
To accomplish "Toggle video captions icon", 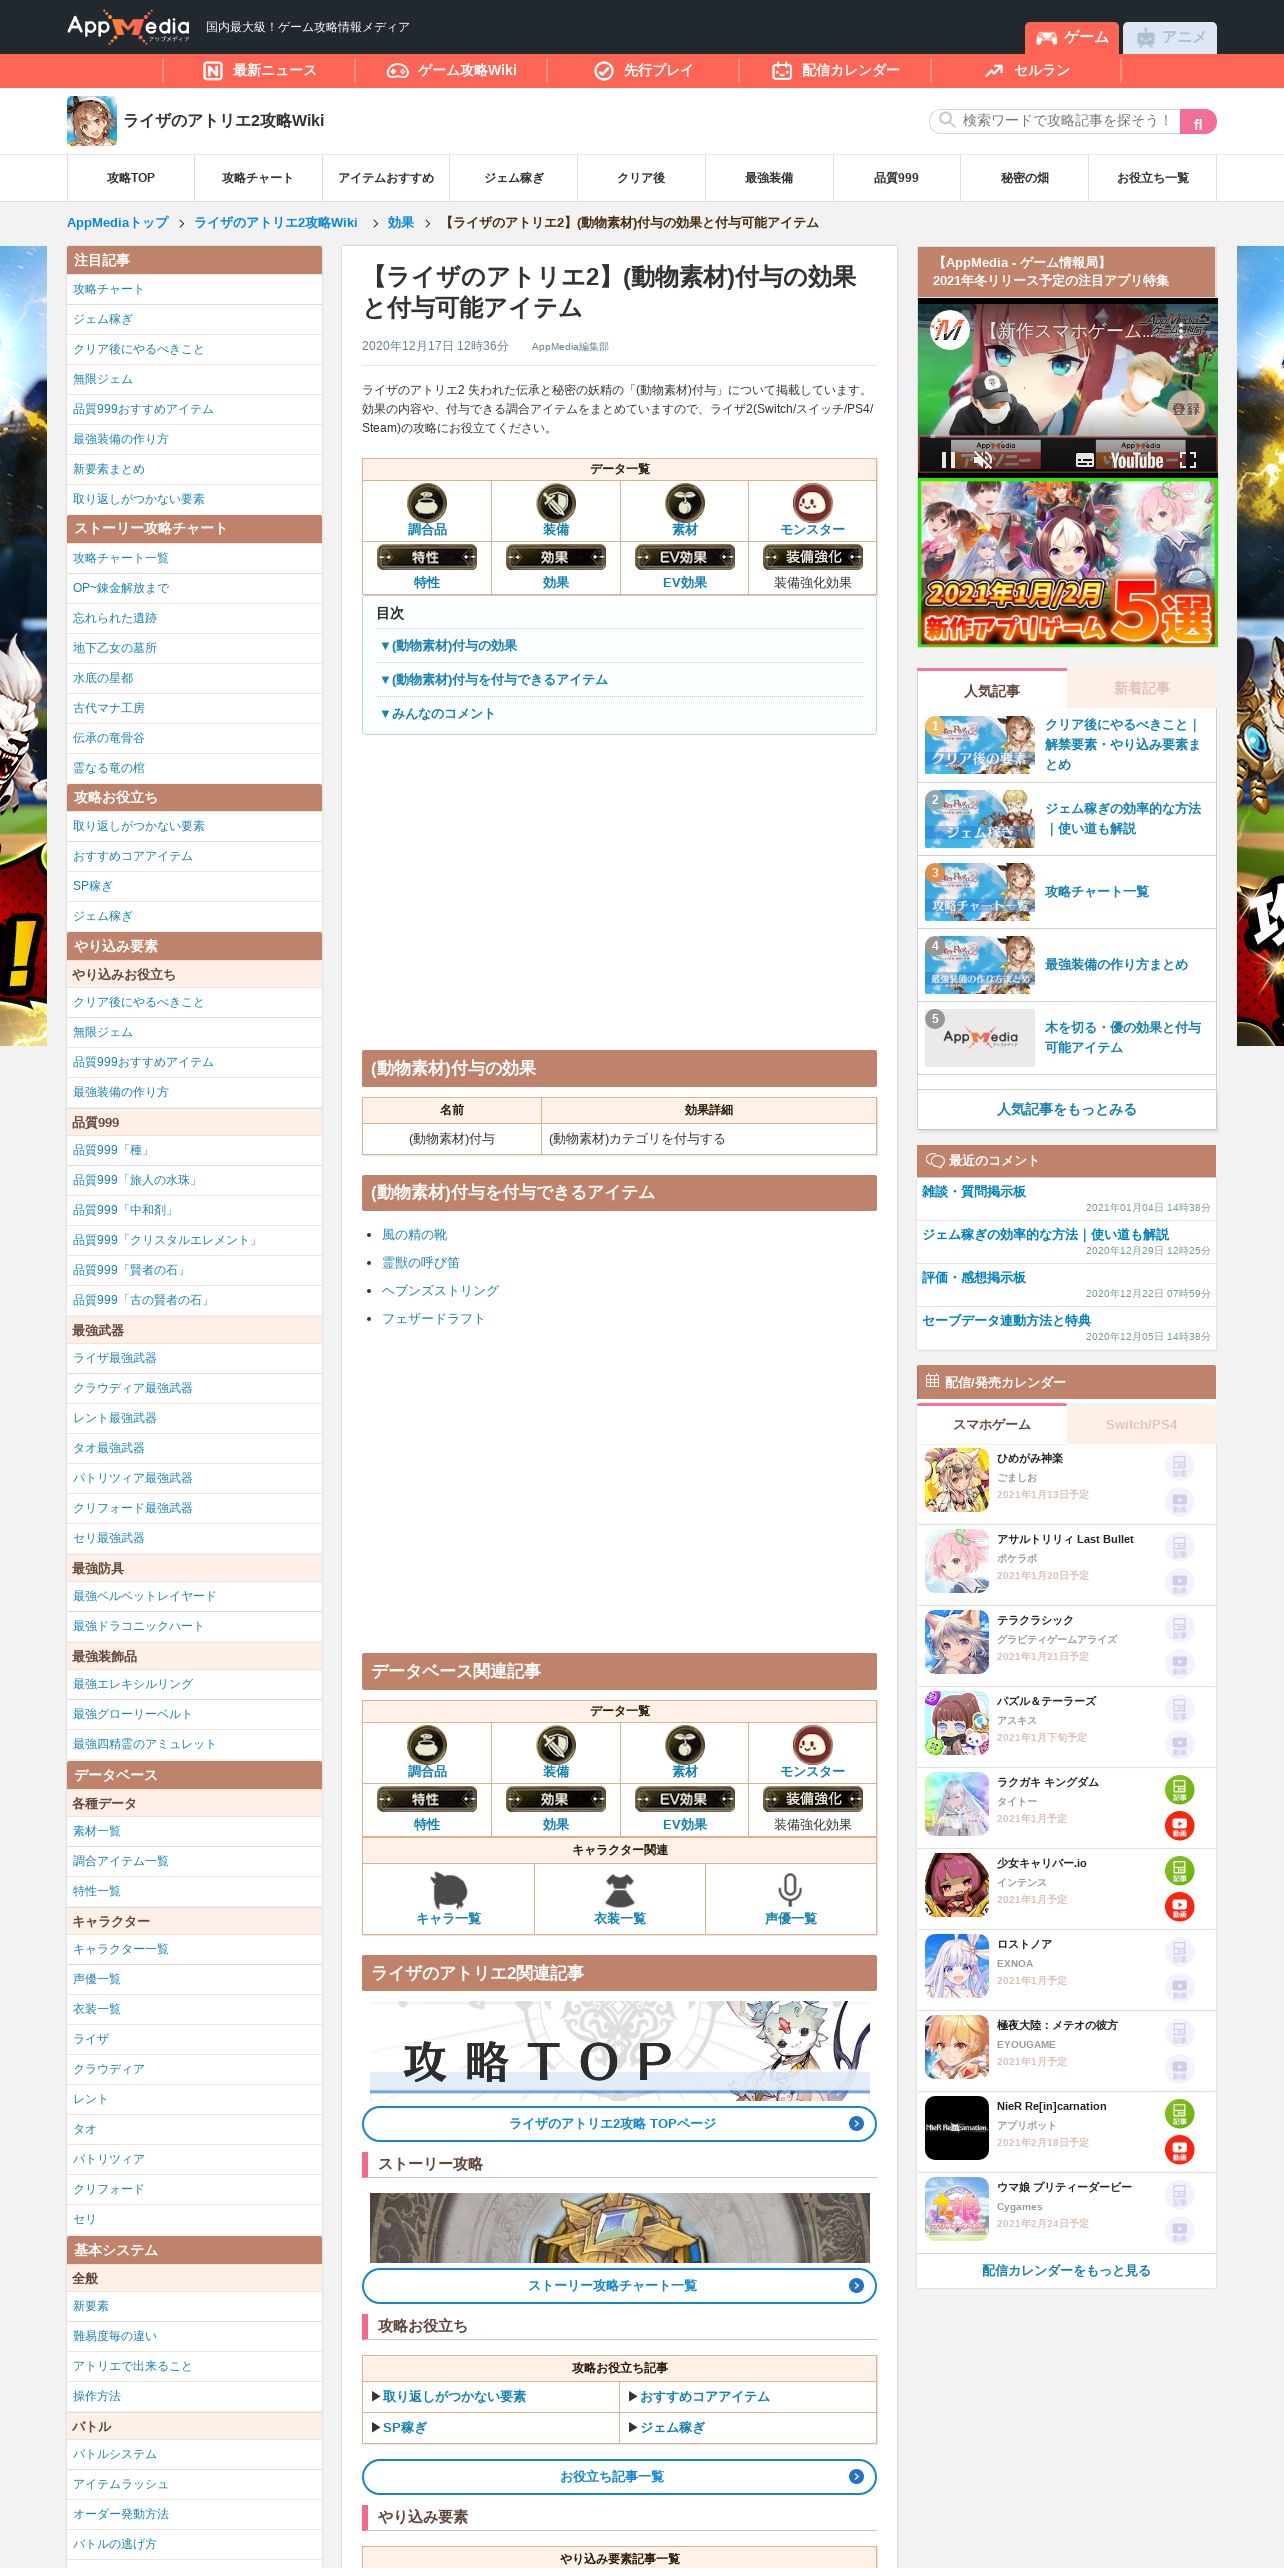I will [x=1085, y=460].
